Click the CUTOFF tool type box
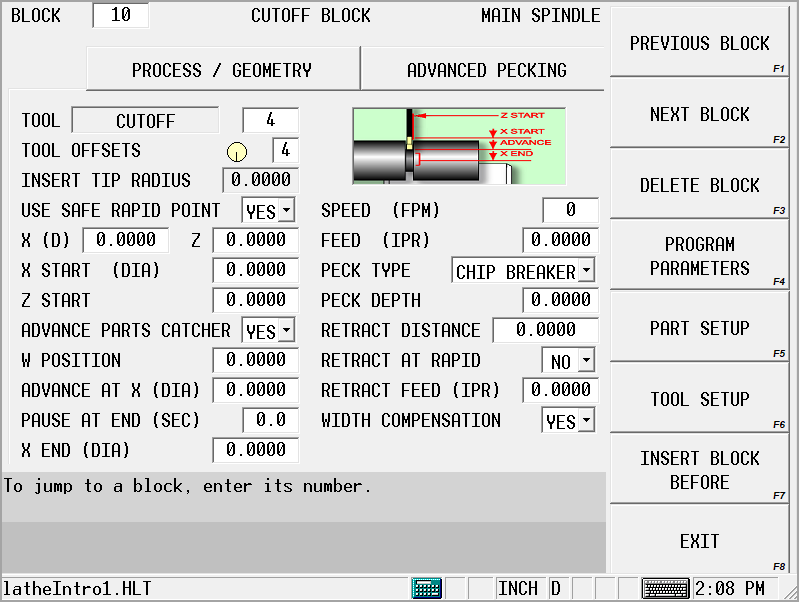 coord(145,121)
